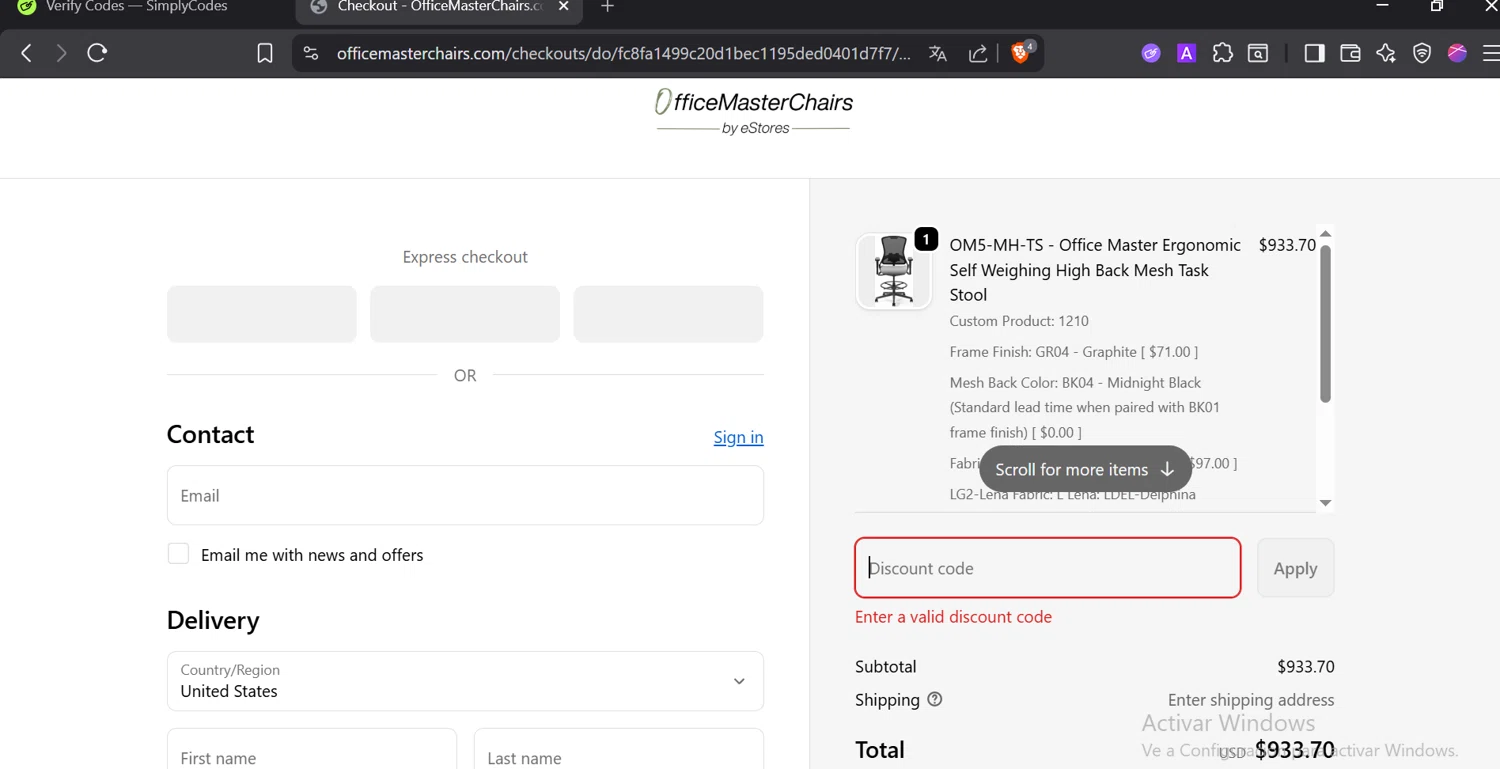Focus the Discount code field

coord(1048,568)
